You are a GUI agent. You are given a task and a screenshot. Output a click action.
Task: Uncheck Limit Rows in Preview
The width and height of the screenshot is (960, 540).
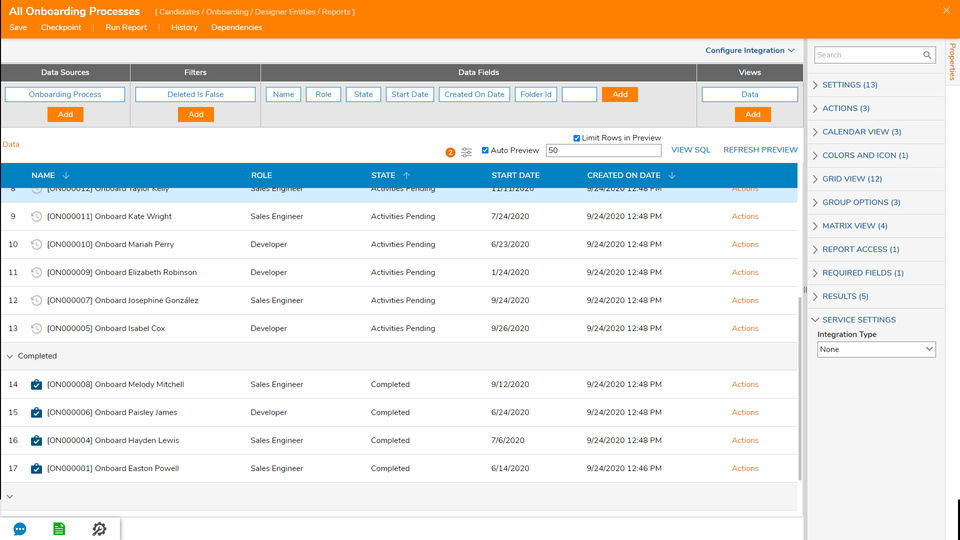coord(577,138)
